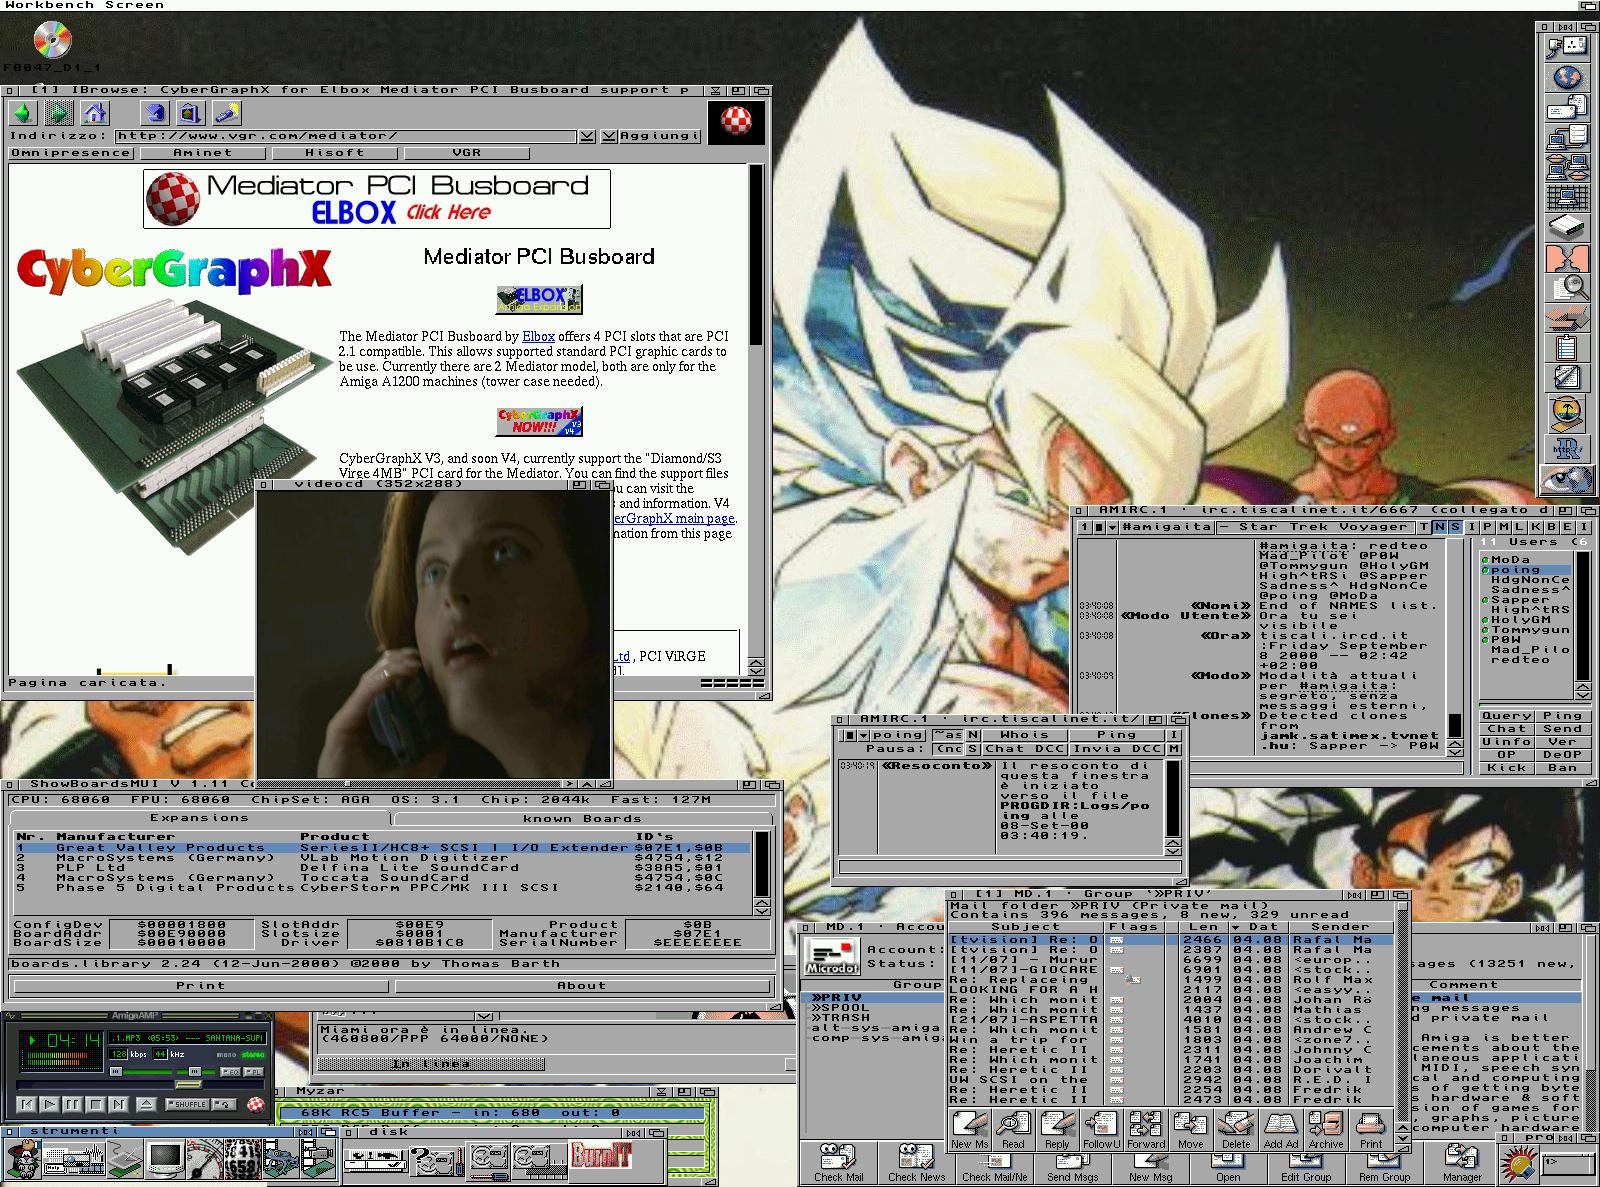Open the VGR bookmark in IBrowse
This screenshot has width=1600, height=1187.
click(x=467, y=153)
